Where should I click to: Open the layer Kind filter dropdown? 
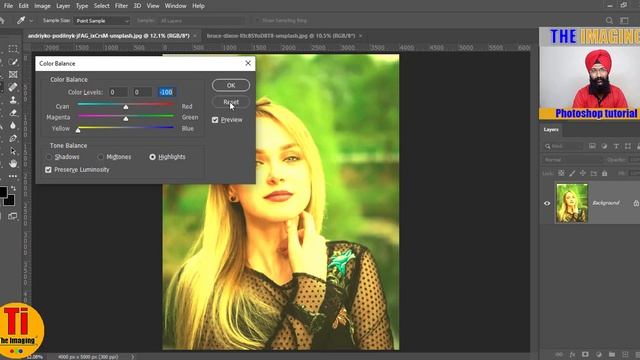click(x=563, y=146)
